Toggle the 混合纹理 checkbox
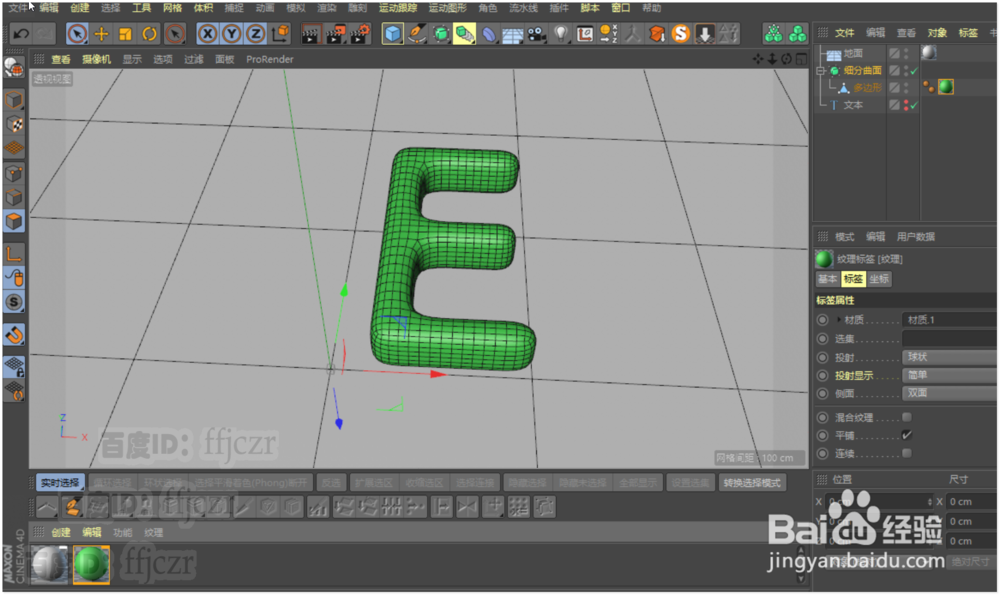Image resolution: width=1000 pixels, height=595 pixels. (906, 417)
